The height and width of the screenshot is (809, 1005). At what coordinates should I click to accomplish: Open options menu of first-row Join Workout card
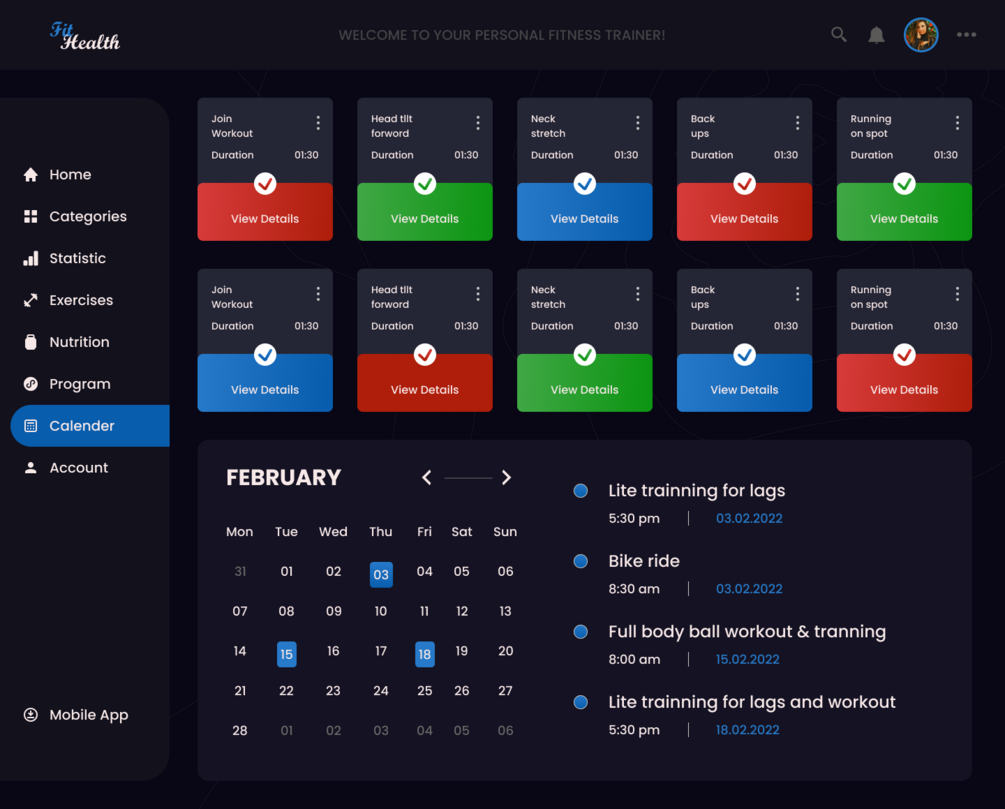318,123
